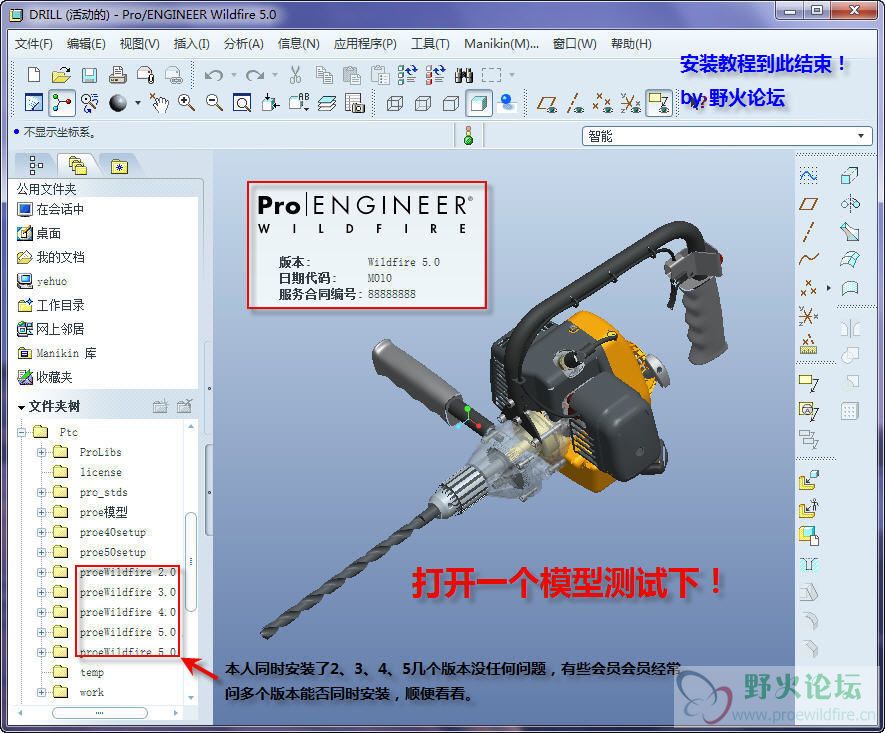Create a new file with the New icon
Image resolution: width=885 pixels, height=733 pixels.
(x=34, y=74)
